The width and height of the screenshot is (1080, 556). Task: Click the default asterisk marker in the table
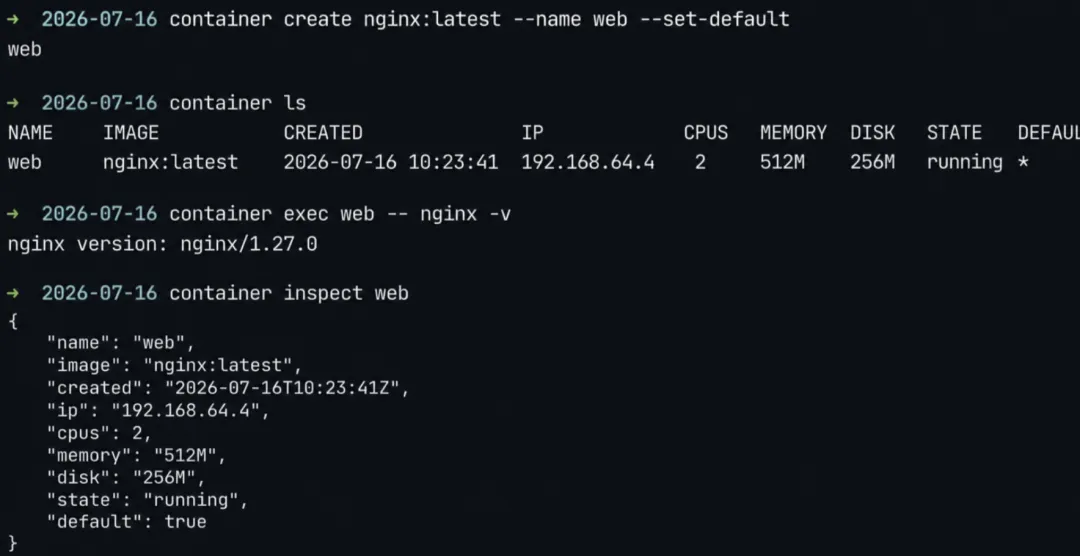coord(1024,163)
